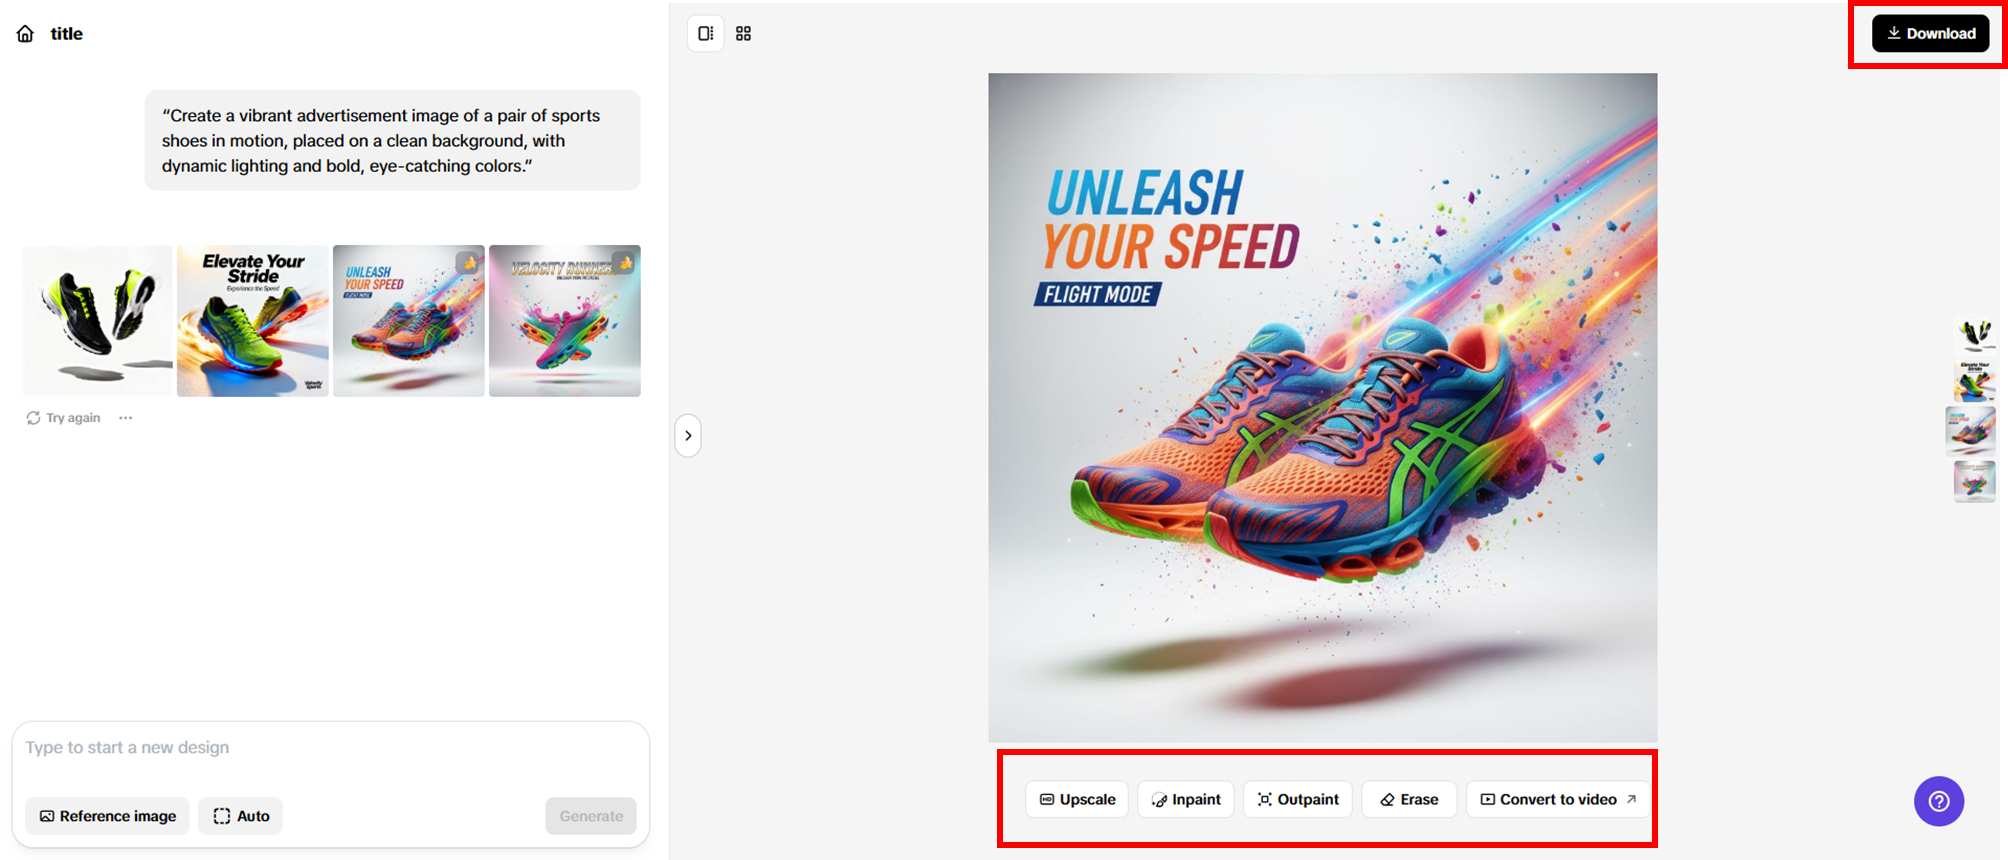
Task: Select the black and green shoes thumbnail
Action: 97,321
